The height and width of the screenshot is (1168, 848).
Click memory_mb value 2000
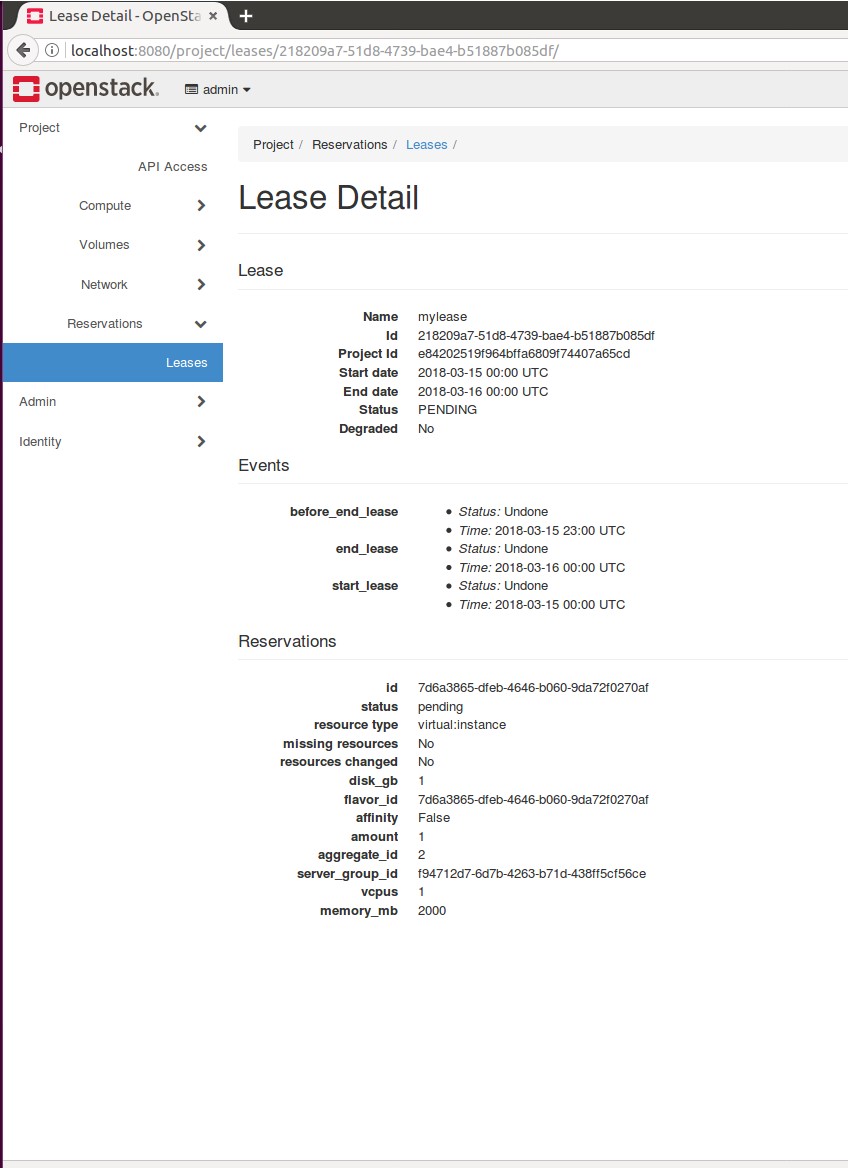(x=432, y=911)
